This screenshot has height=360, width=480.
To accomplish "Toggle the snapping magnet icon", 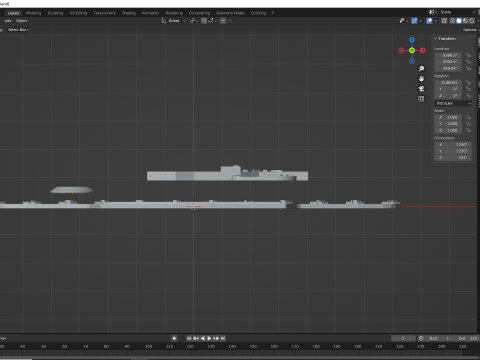I will [204, 21].
